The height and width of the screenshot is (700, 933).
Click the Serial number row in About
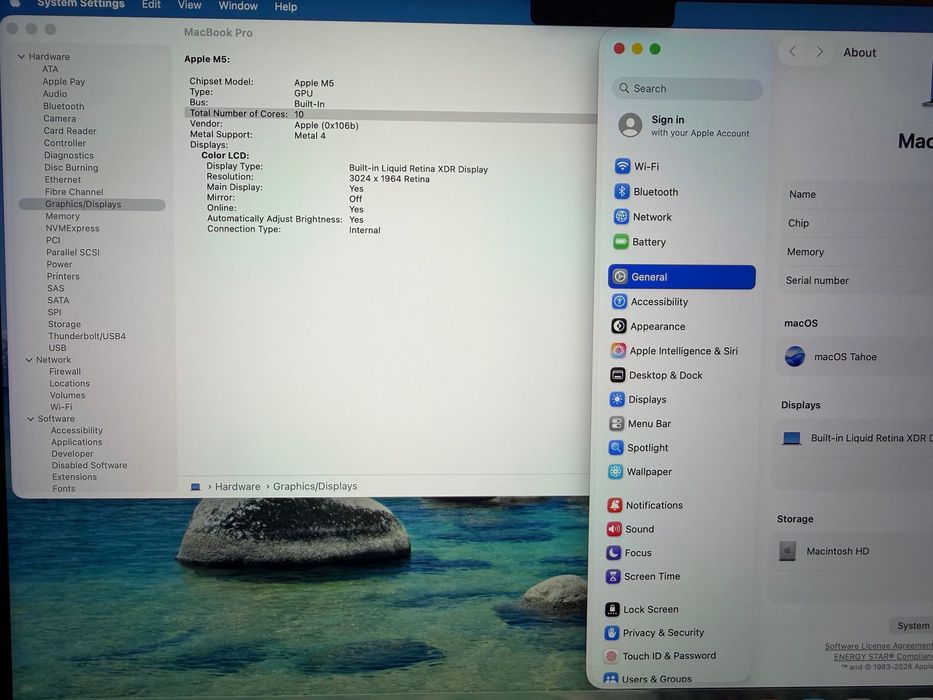click(x=857, y=280)
